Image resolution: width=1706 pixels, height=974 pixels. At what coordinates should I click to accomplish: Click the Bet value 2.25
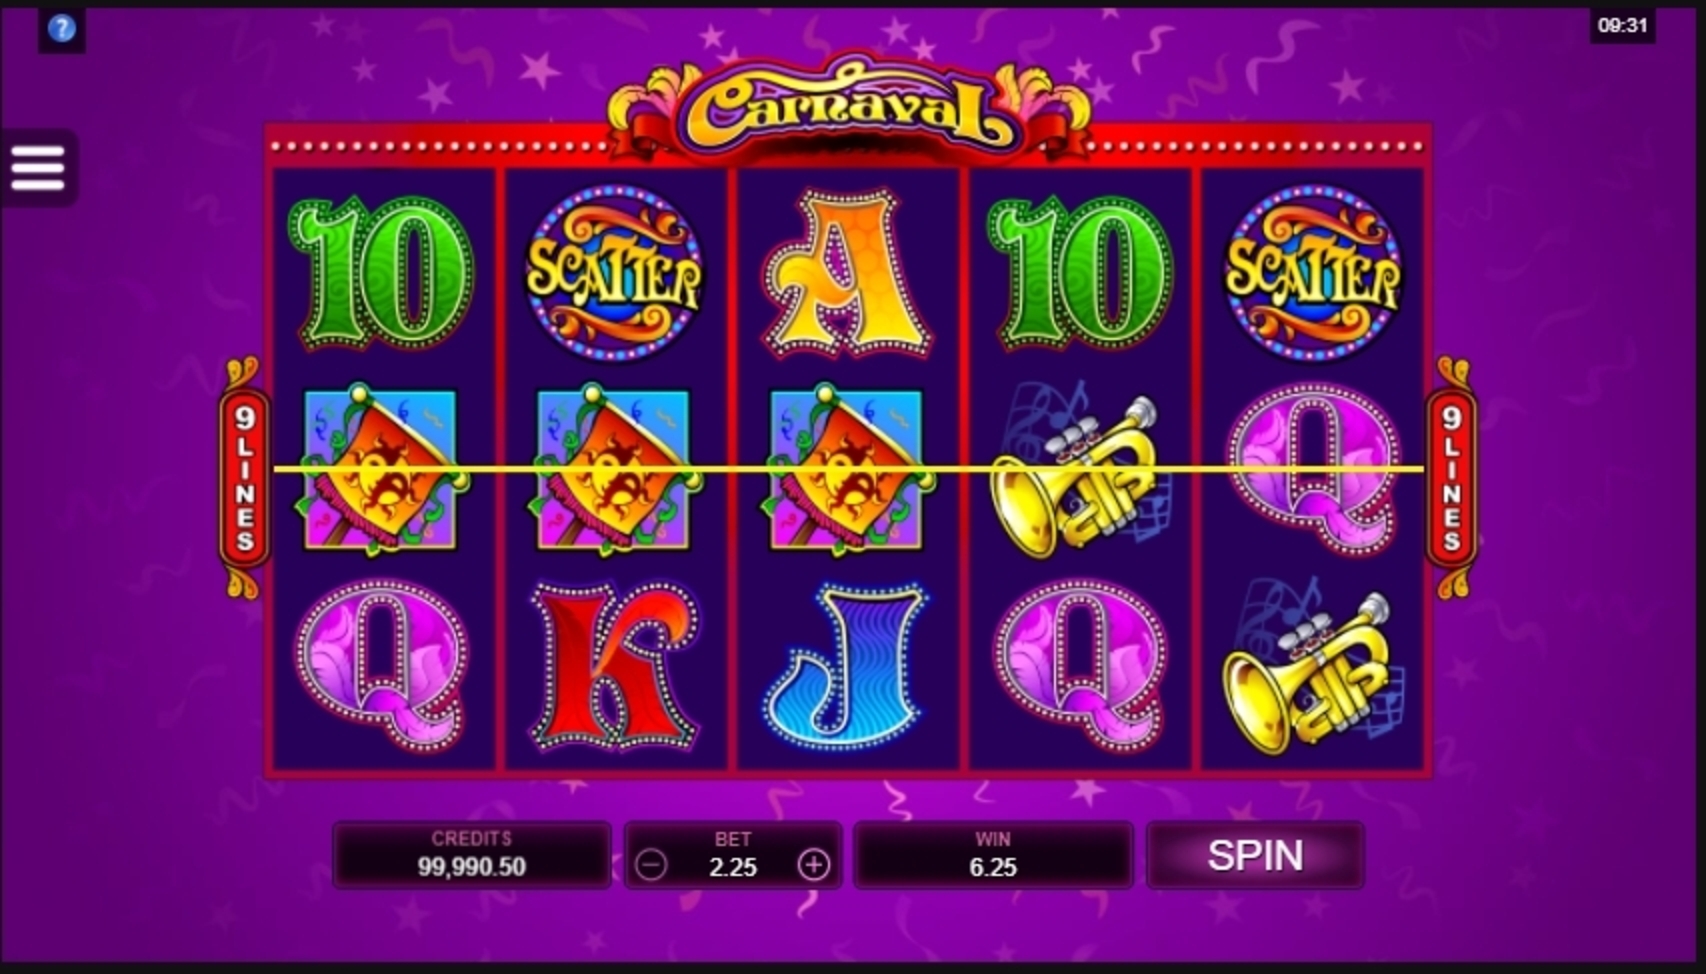pyautogui.click(x=733, y=867)
